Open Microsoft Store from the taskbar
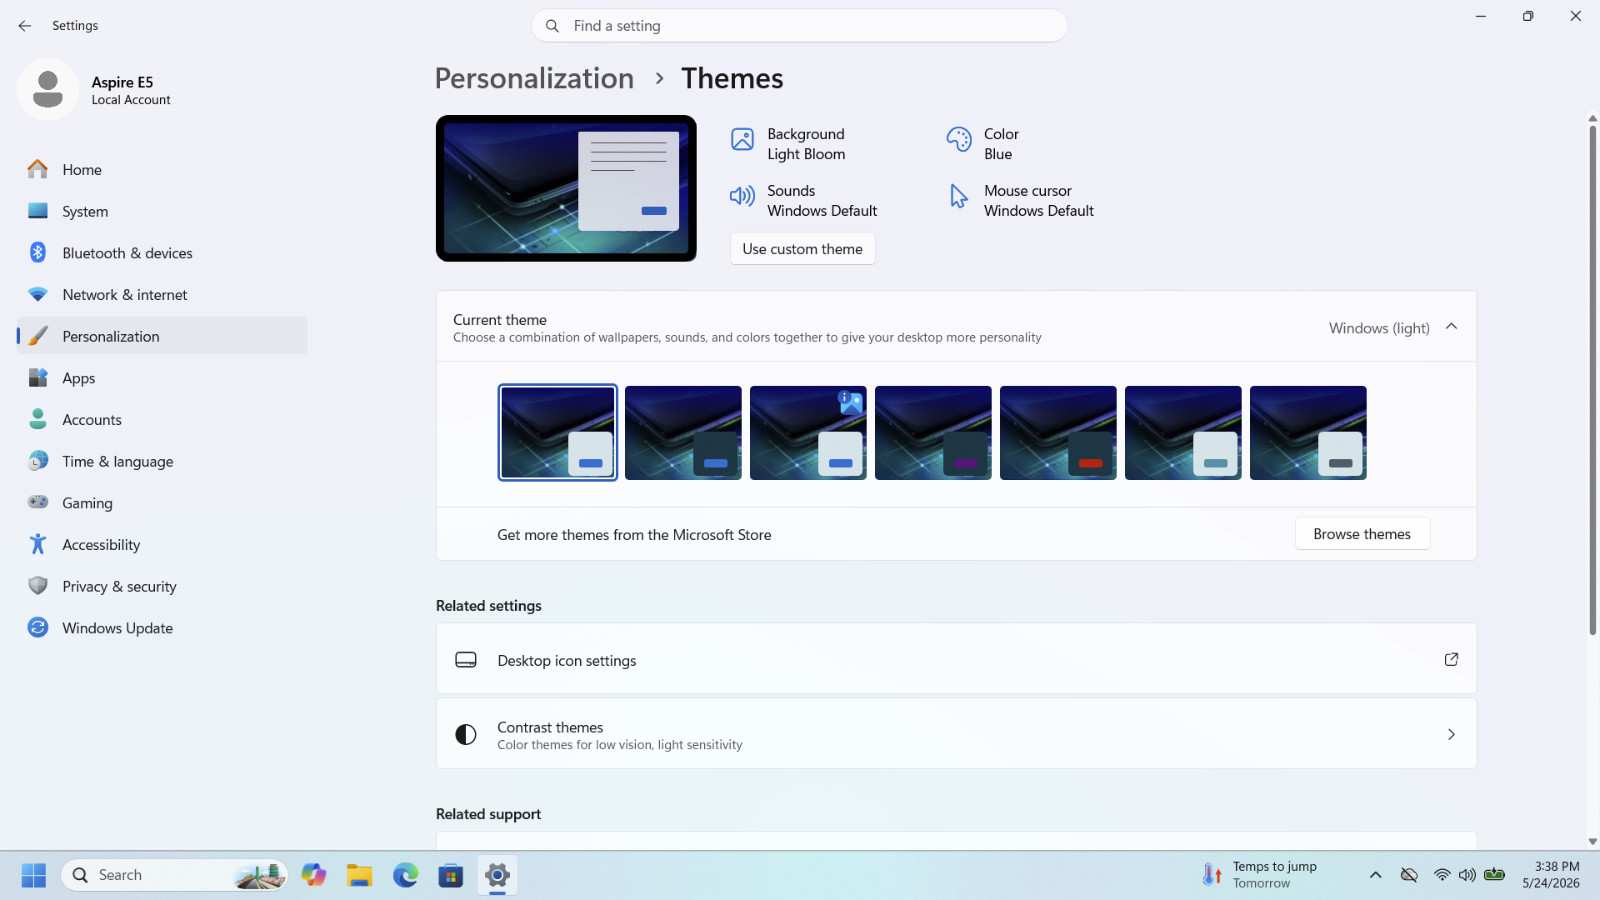The width and height of the screenshot is (1600, 900). pyautogui.click(x=451, y=875)
